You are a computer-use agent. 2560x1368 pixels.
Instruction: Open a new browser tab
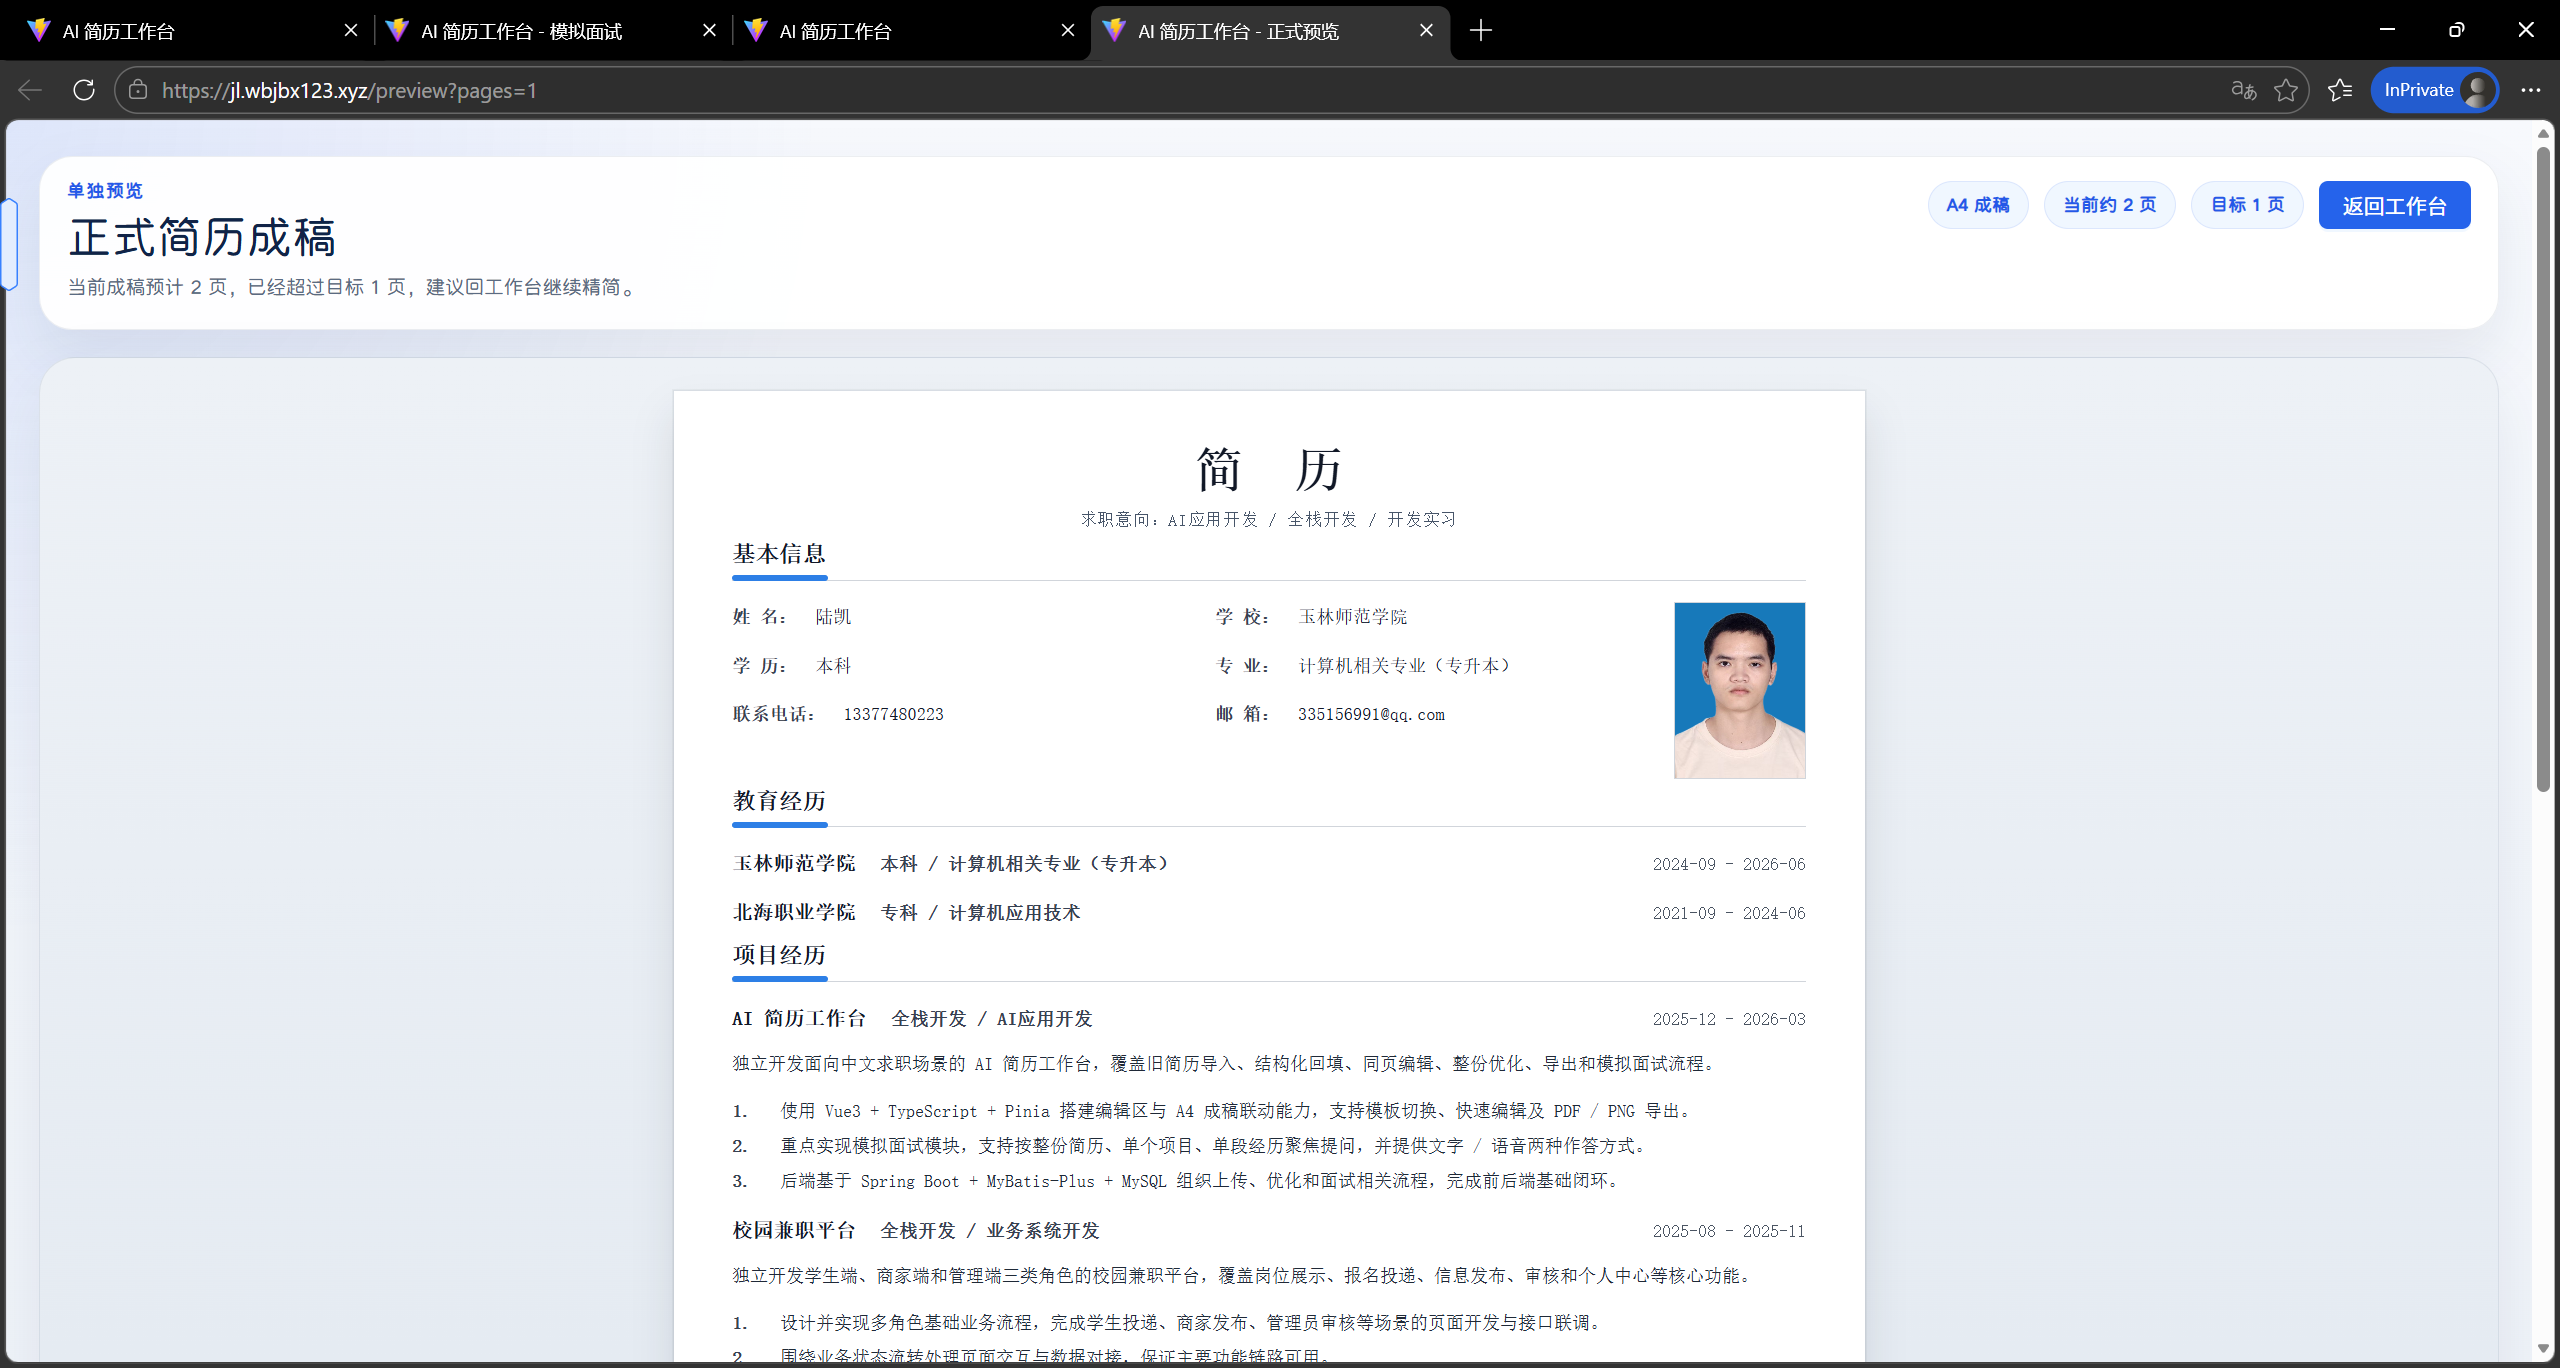click(x=1480, y=30)
